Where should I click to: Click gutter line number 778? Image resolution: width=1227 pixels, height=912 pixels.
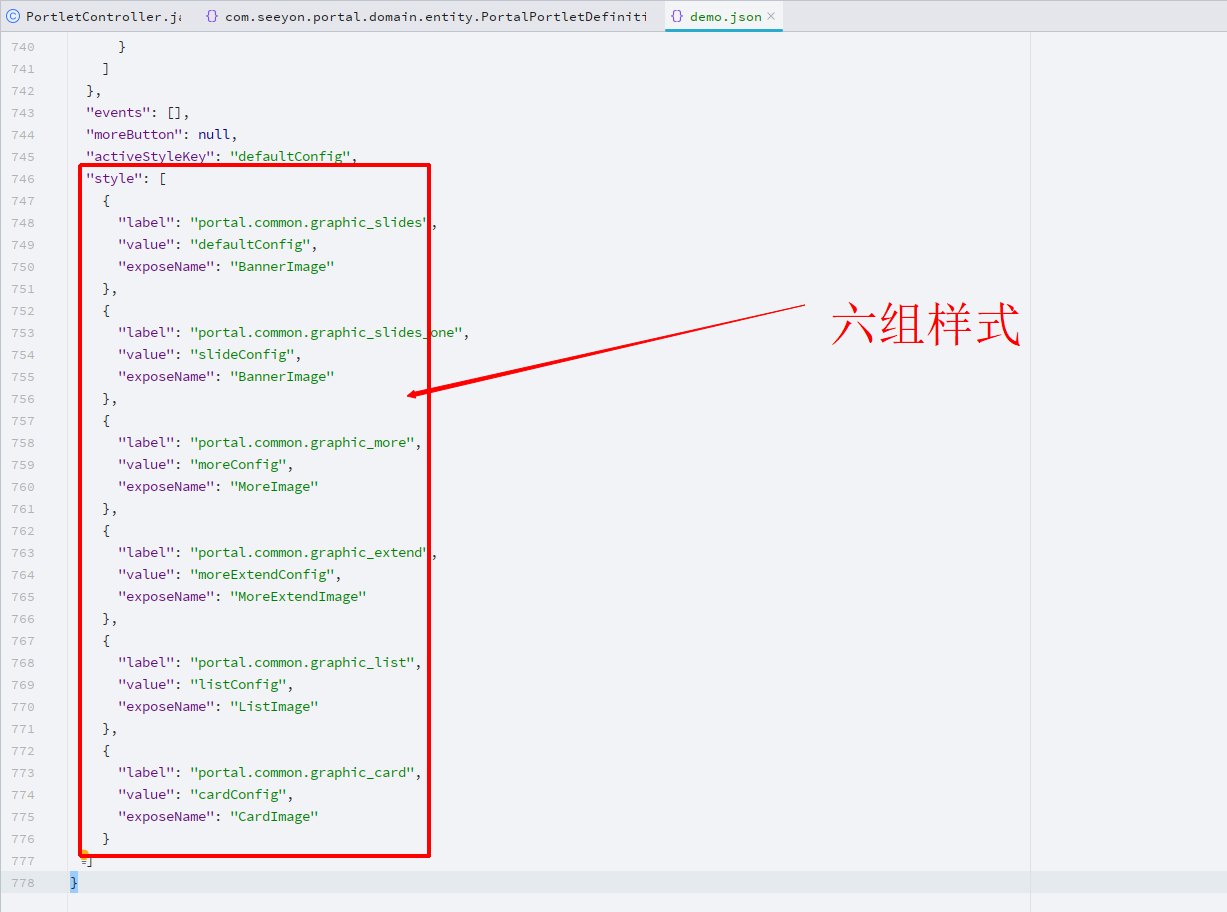pyautogui.click(x=22, y=883)
